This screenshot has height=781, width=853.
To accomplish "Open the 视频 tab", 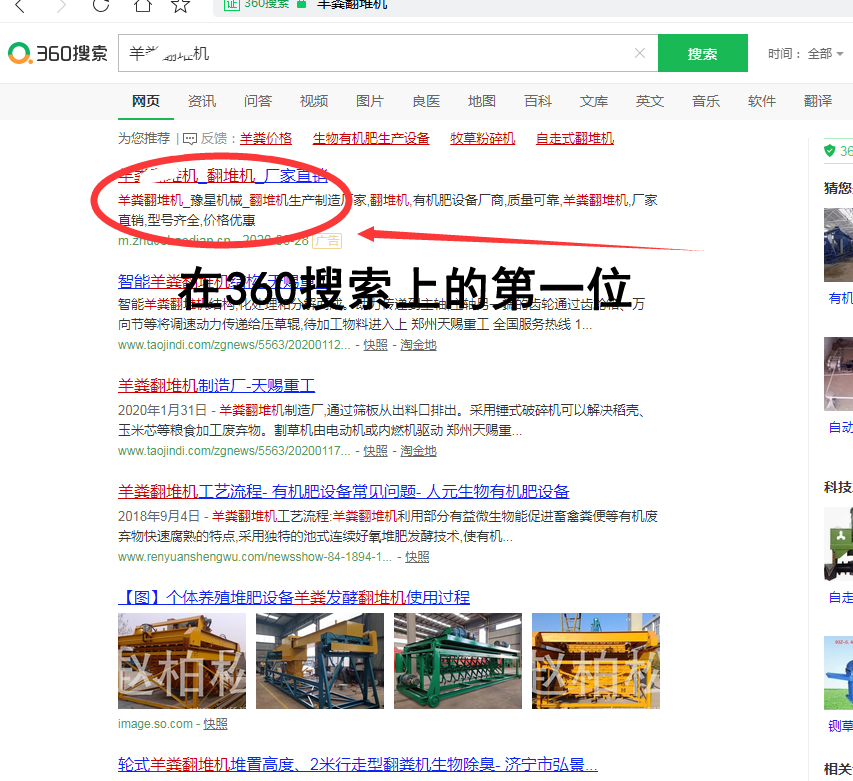I will tap(314, 101).
